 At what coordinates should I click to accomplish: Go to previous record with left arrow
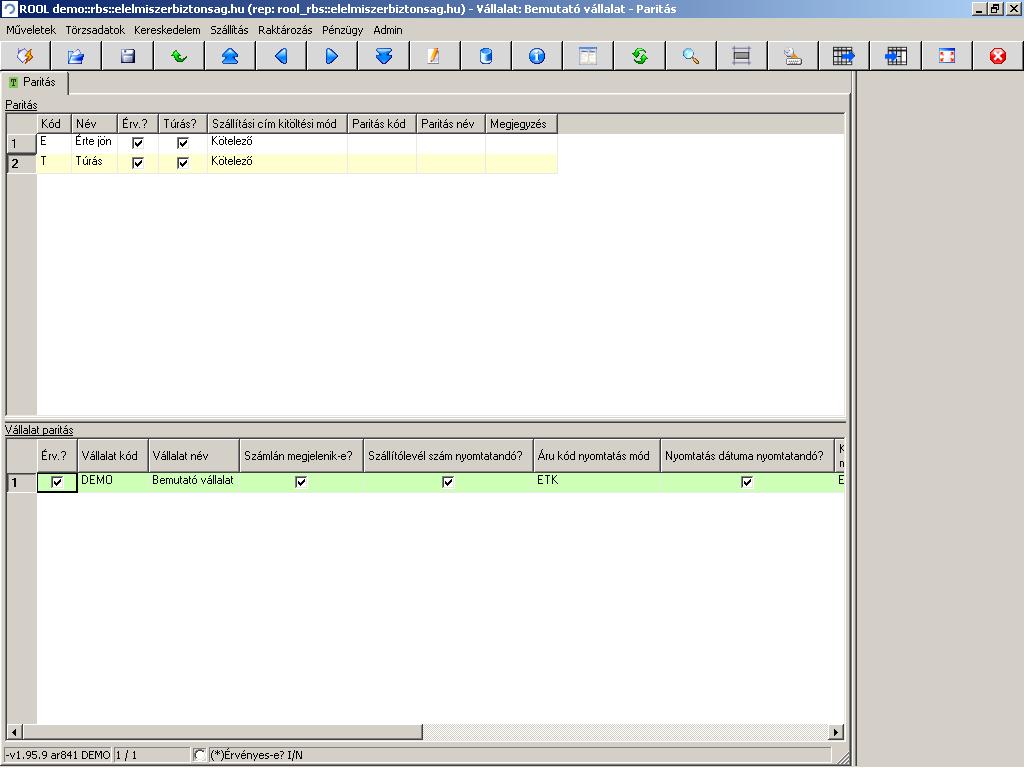281,56
